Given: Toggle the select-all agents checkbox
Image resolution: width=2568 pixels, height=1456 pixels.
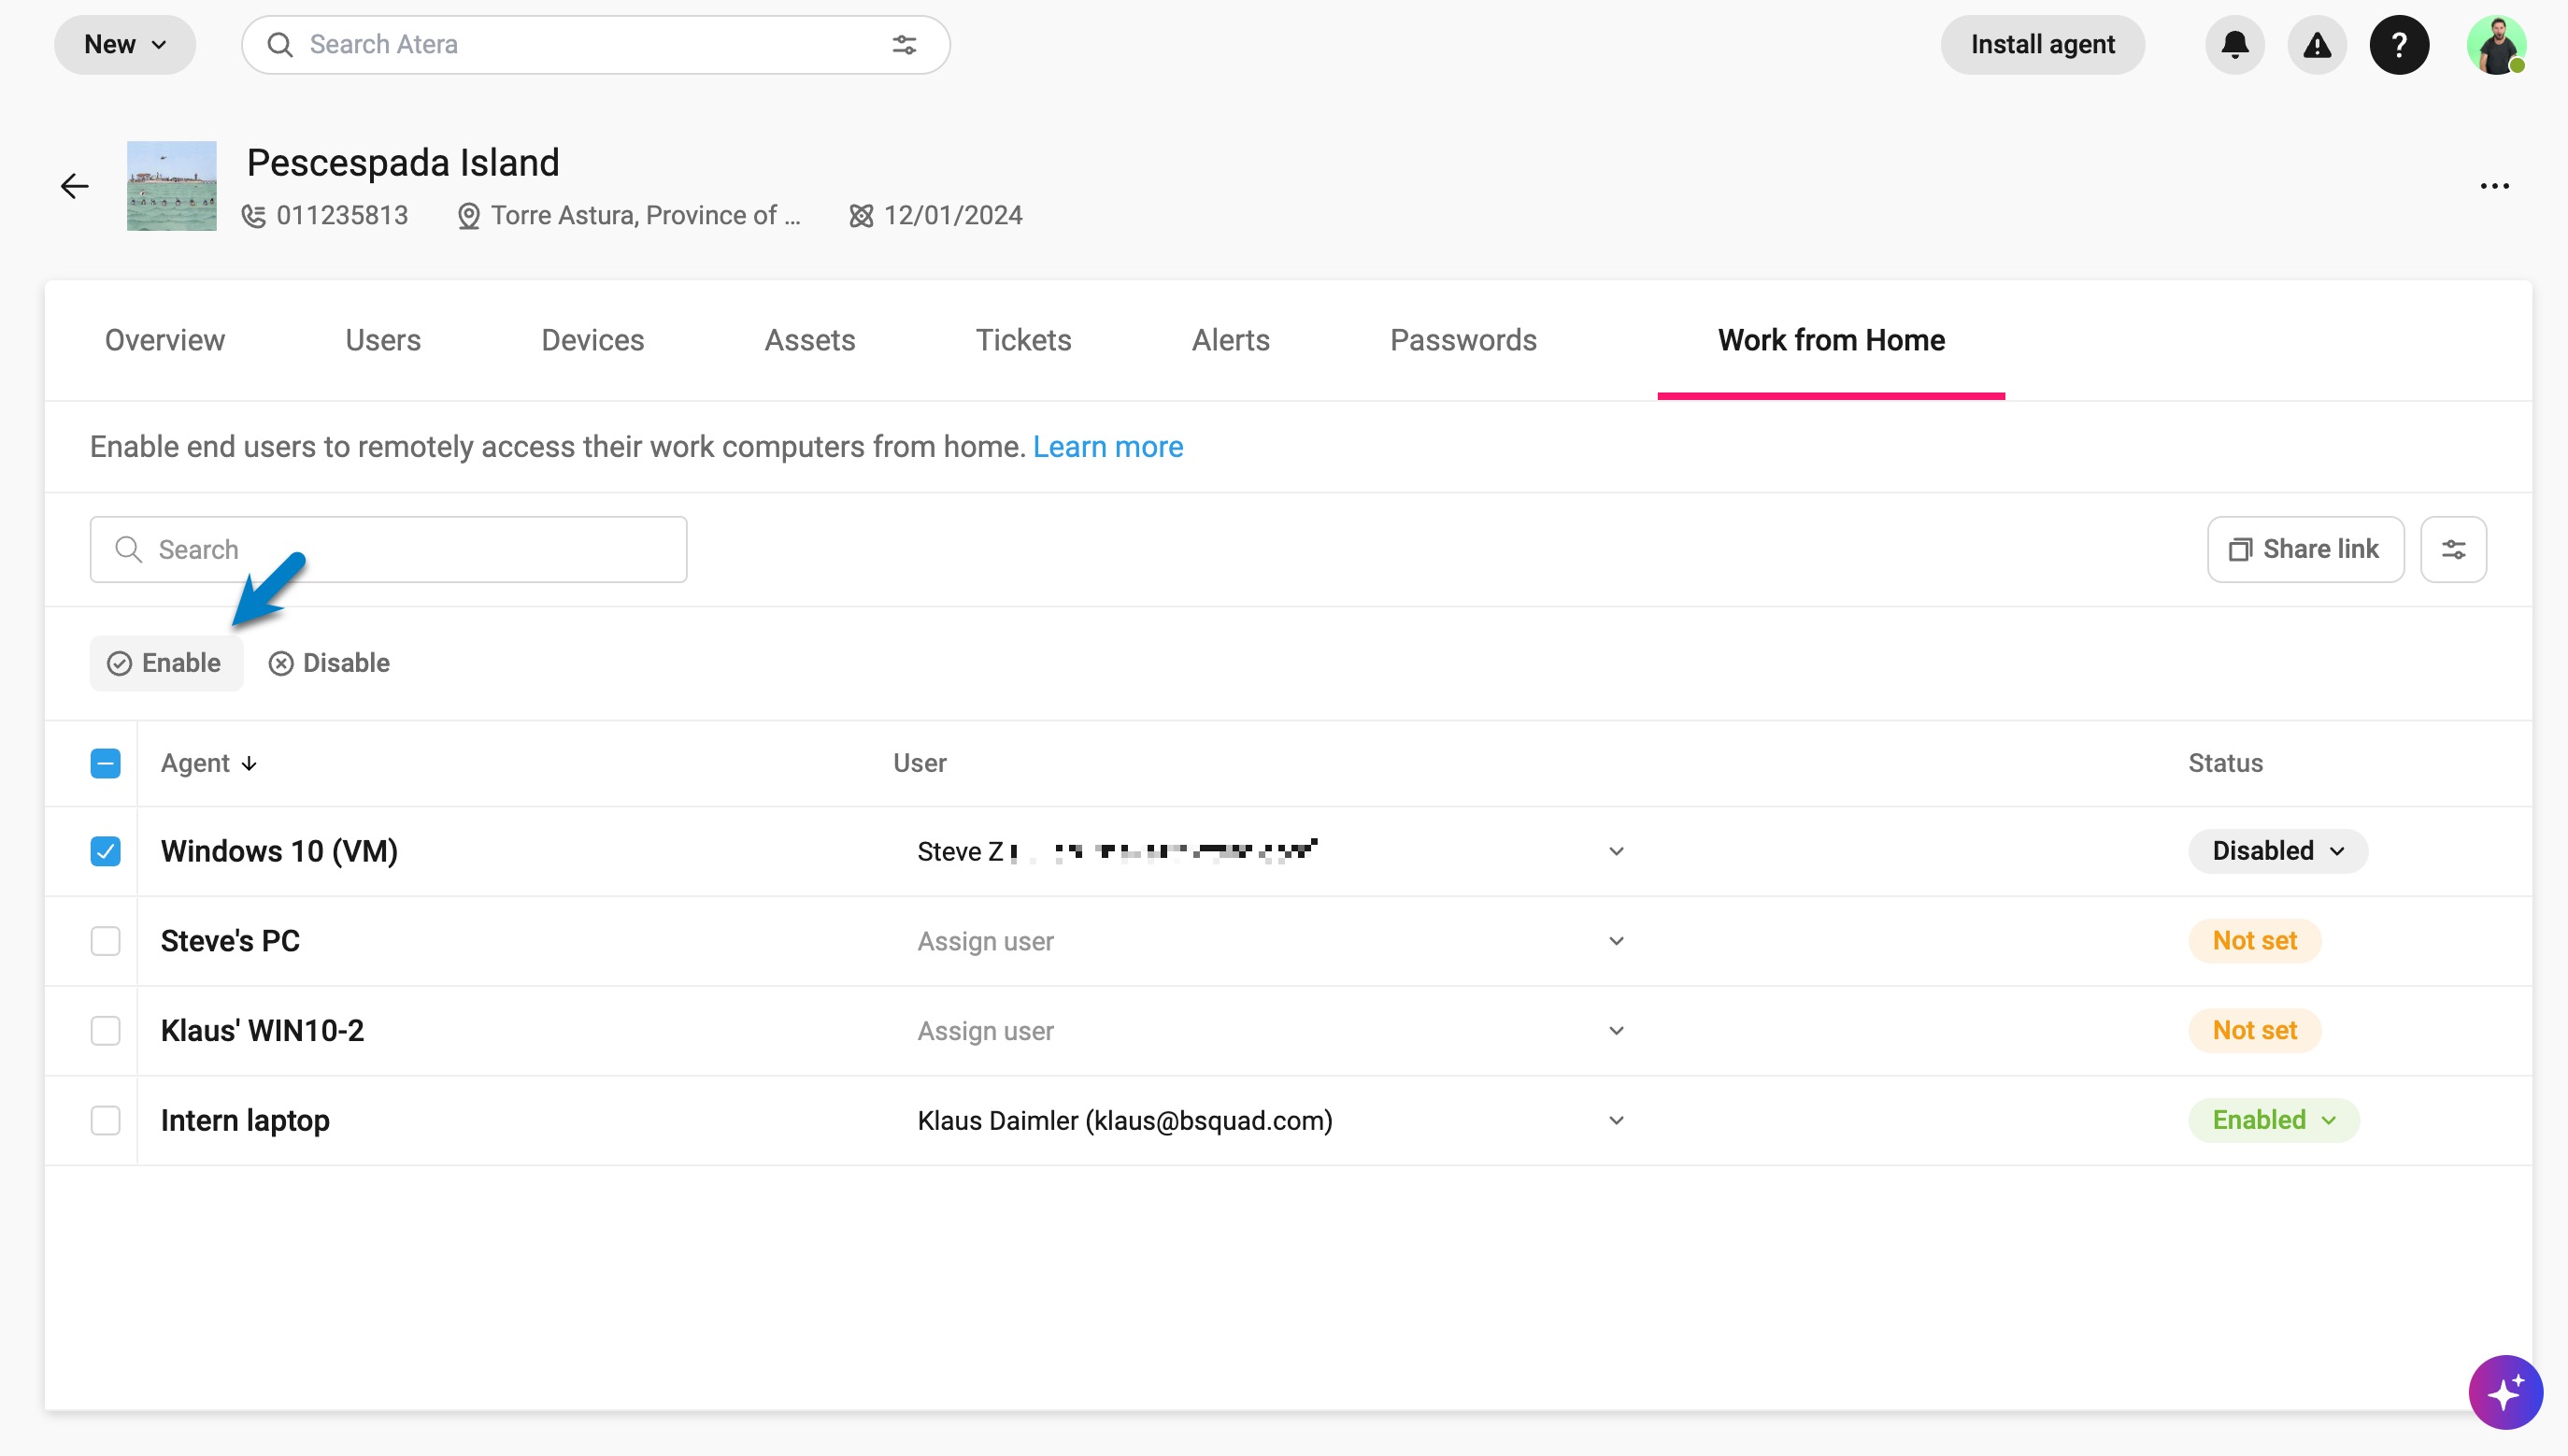Looking at the screenshot, I should coord(105,764).
